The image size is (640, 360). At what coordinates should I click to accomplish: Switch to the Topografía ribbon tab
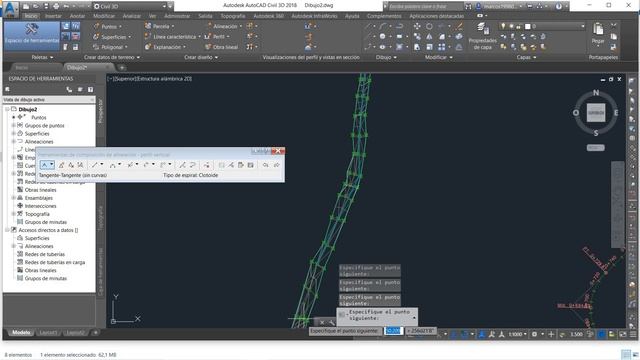pyautogui.click(x=233, y=16)
